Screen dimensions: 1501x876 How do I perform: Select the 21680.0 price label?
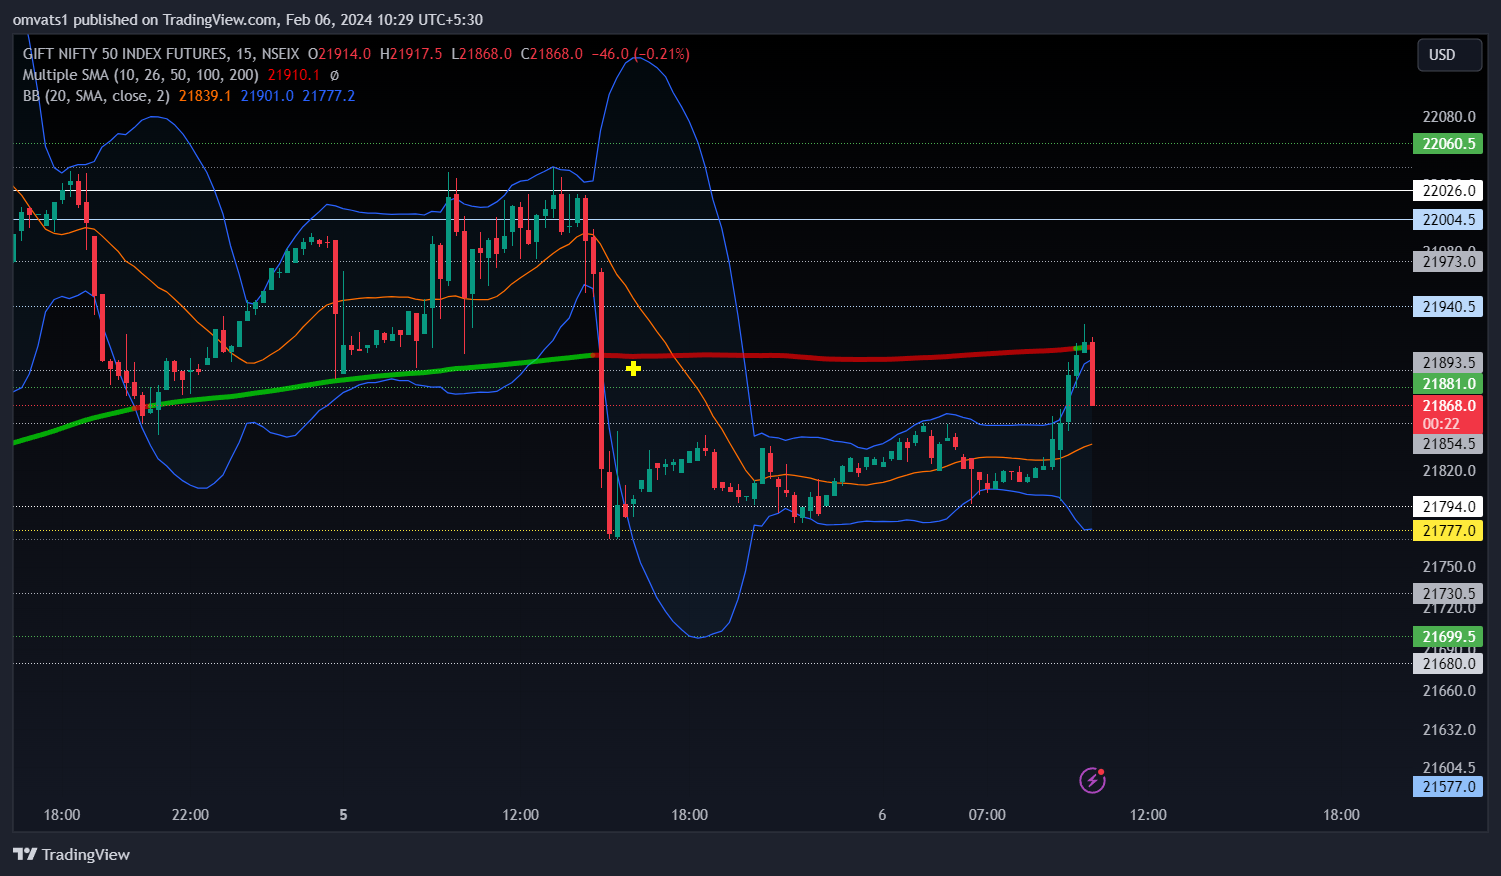[x=1448, y=664]
